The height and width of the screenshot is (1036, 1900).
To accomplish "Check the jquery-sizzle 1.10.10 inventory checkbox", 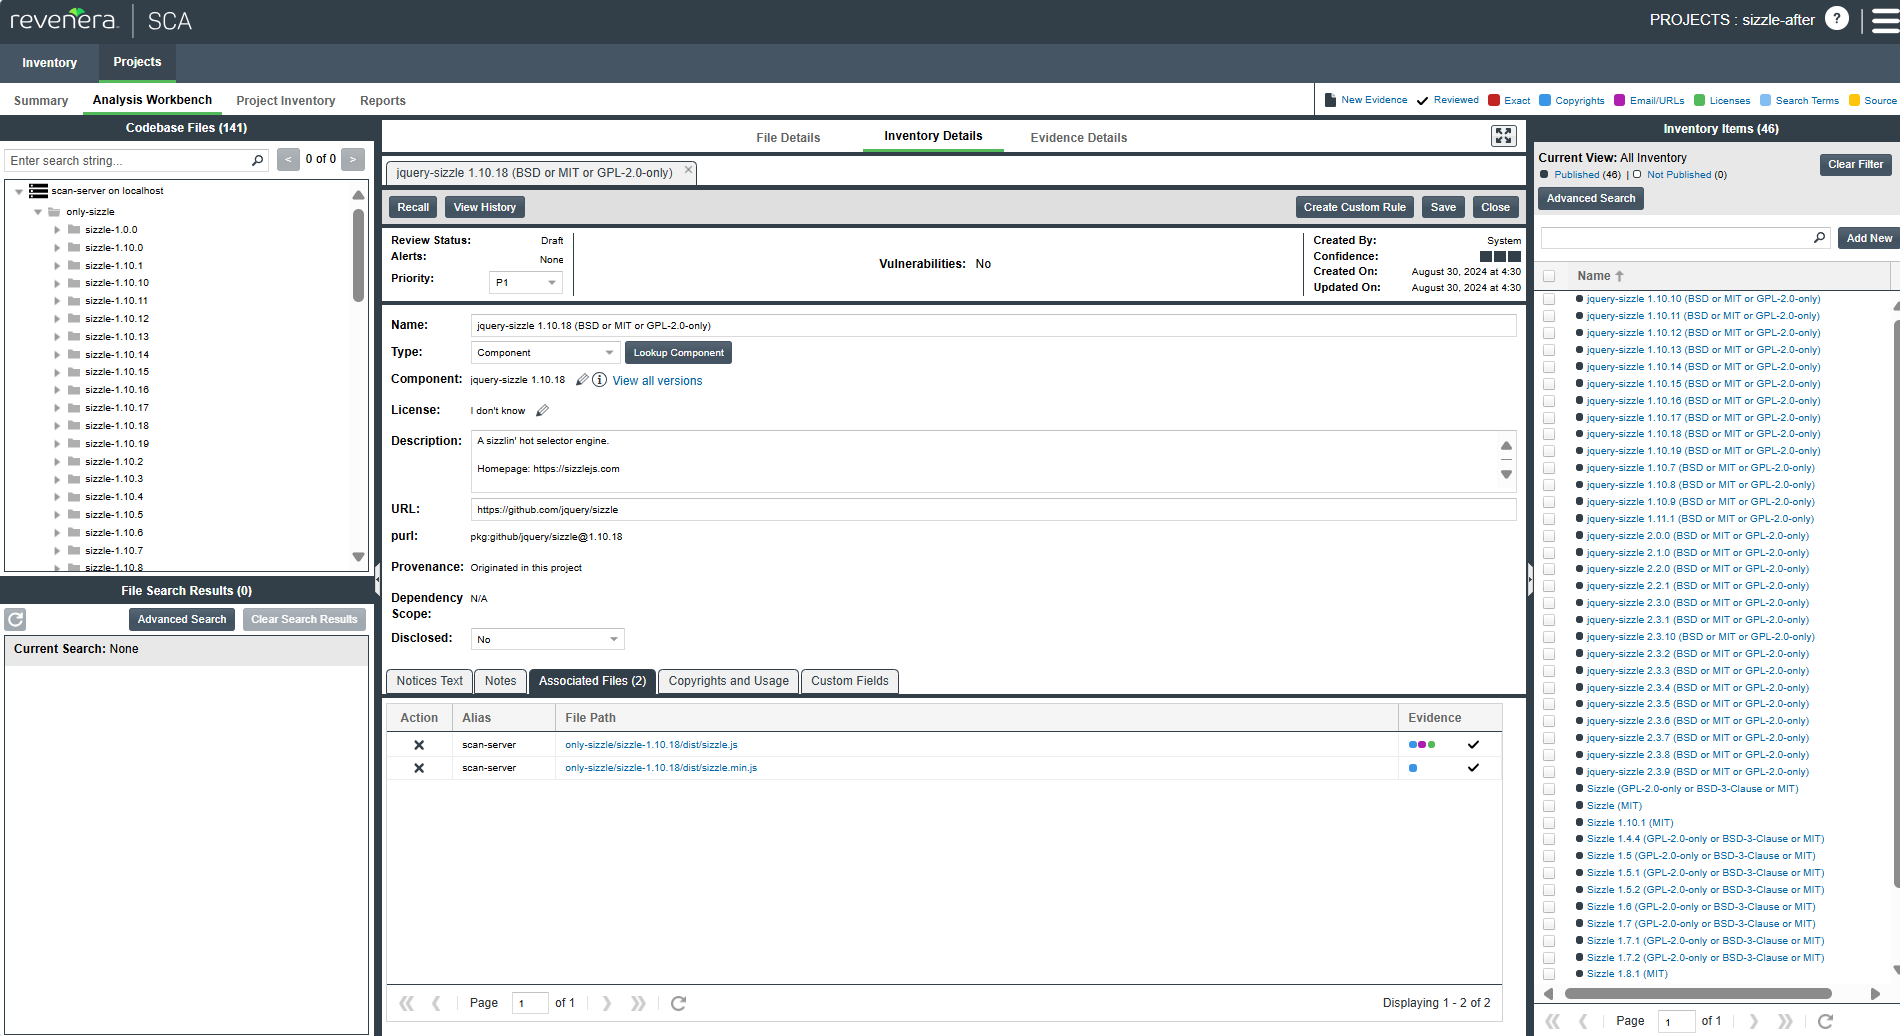I will (x=1549, y=299).
